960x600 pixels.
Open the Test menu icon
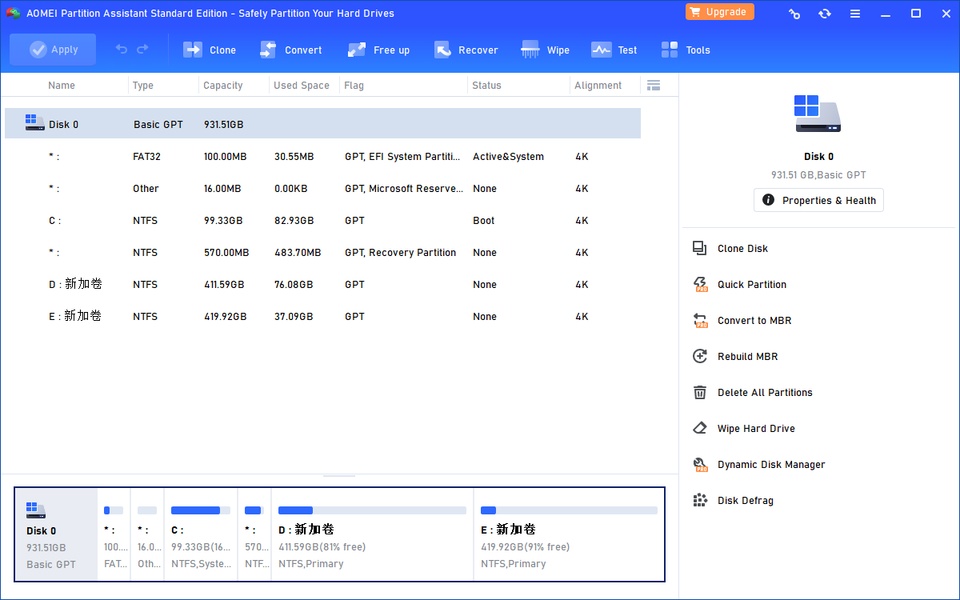tap(601, 50)
